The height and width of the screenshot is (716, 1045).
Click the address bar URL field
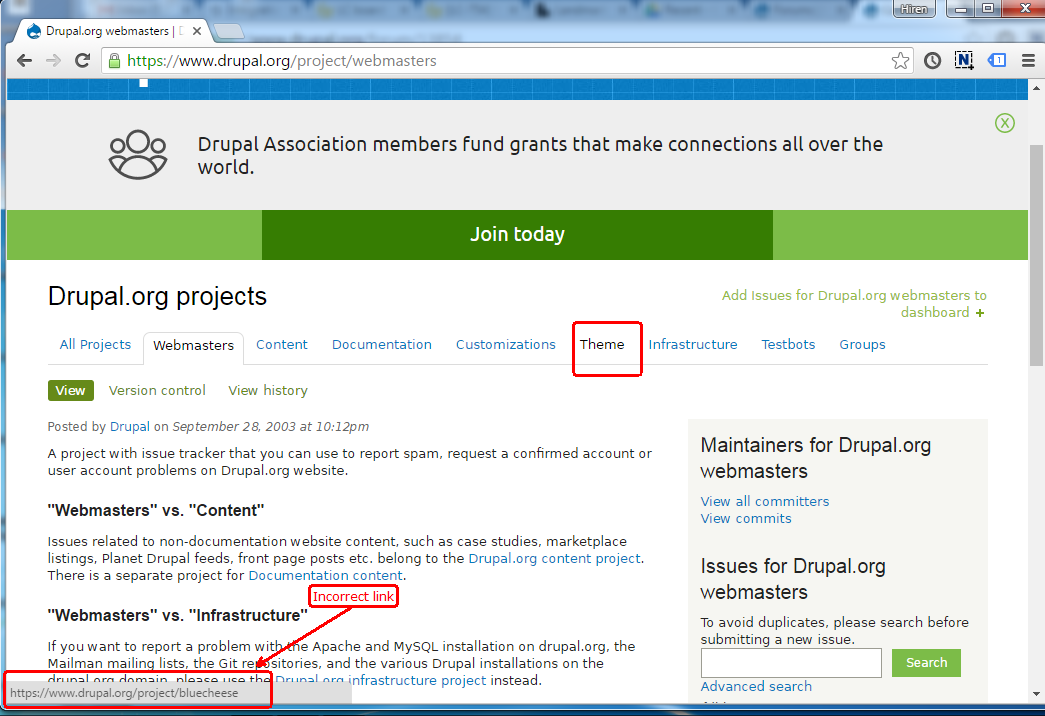coord(505,61)
